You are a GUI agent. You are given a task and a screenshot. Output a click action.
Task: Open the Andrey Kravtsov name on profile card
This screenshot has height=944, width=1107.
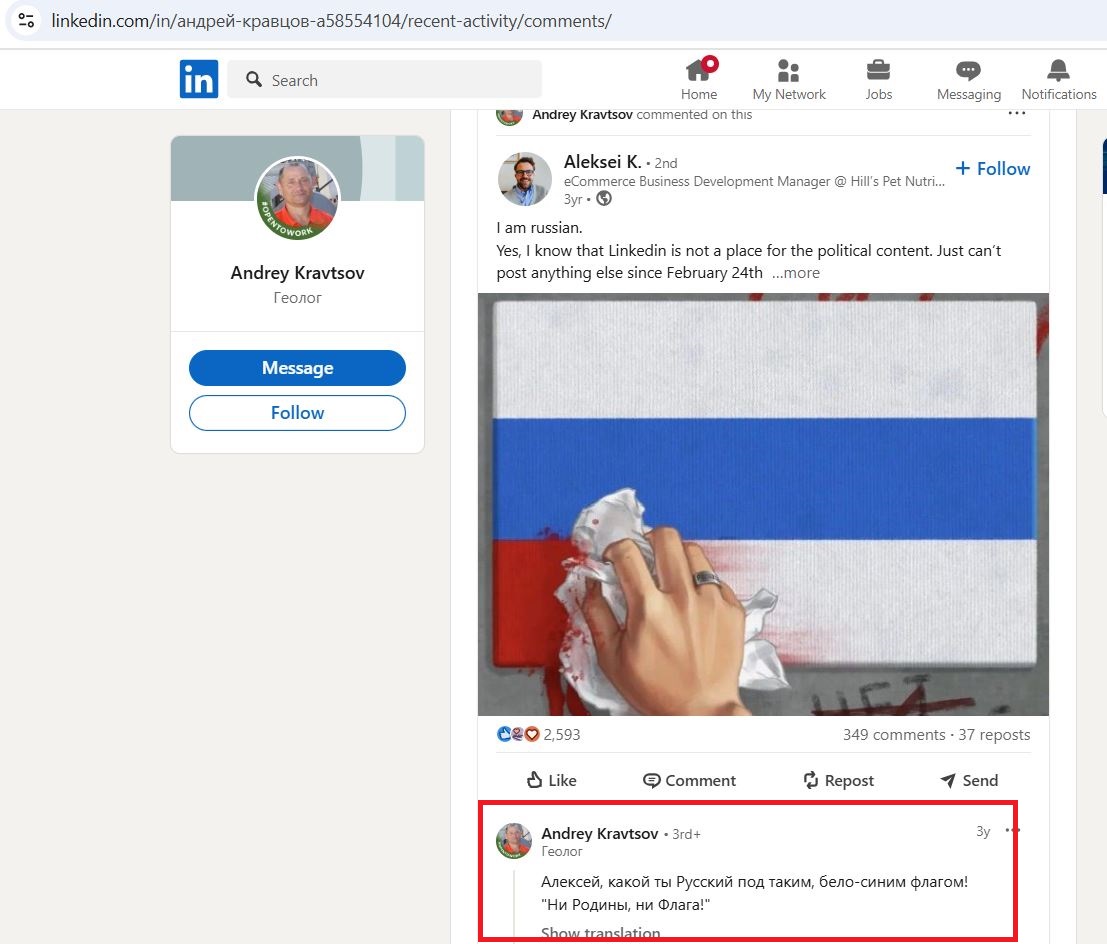[x=297, y=273]
